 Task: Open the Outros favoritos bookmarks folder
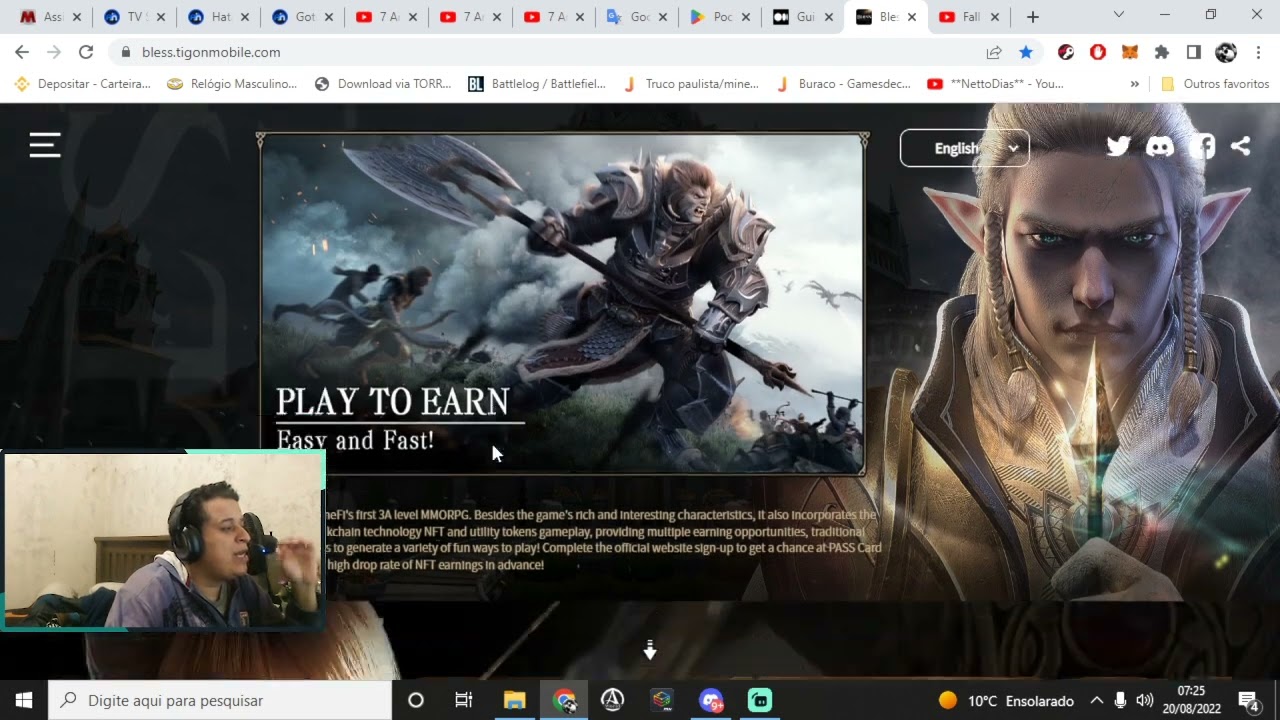click(x=1215, y=84)
